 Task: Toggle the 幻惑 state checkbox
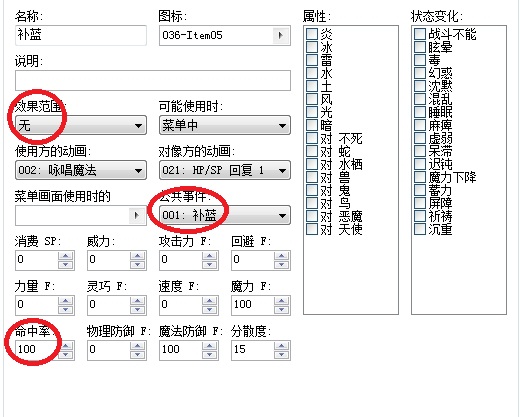coord(420,73)
